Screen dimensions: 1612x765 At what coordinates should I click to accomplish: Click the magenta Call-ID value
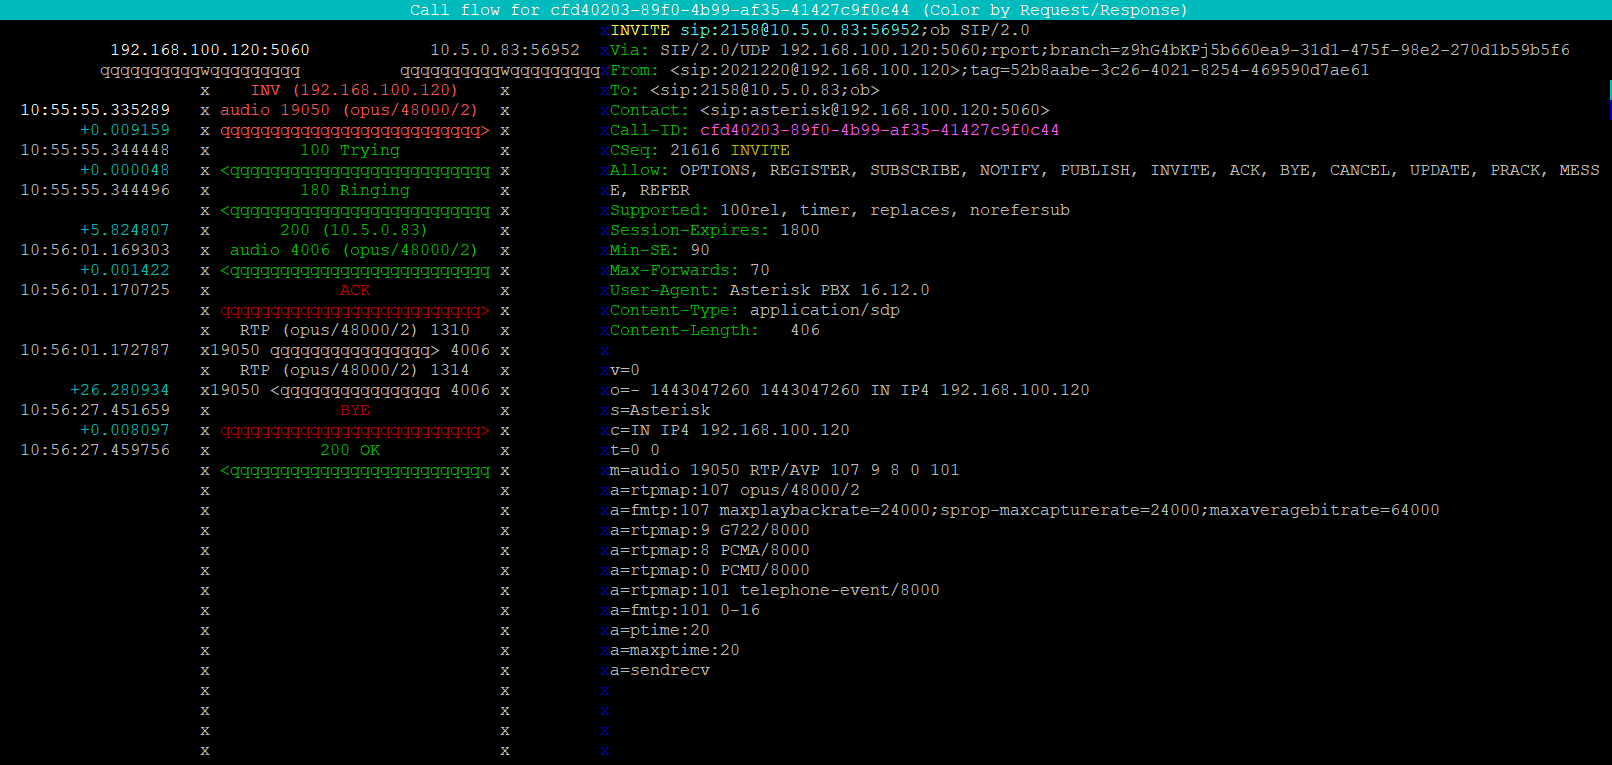click(x=879, y=130)
